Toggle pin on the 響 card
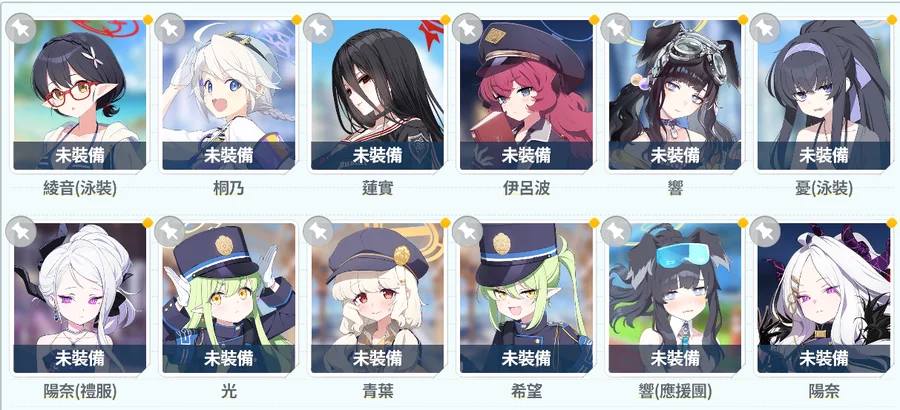This screenshot has height=410, width=900. click(x=616, y=28)
